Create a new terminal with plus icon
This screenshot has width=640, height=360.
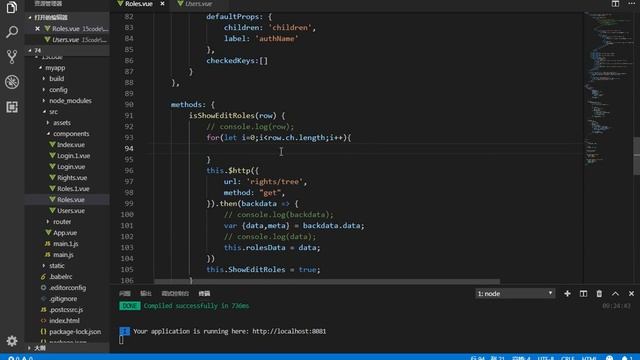(567, 293)
